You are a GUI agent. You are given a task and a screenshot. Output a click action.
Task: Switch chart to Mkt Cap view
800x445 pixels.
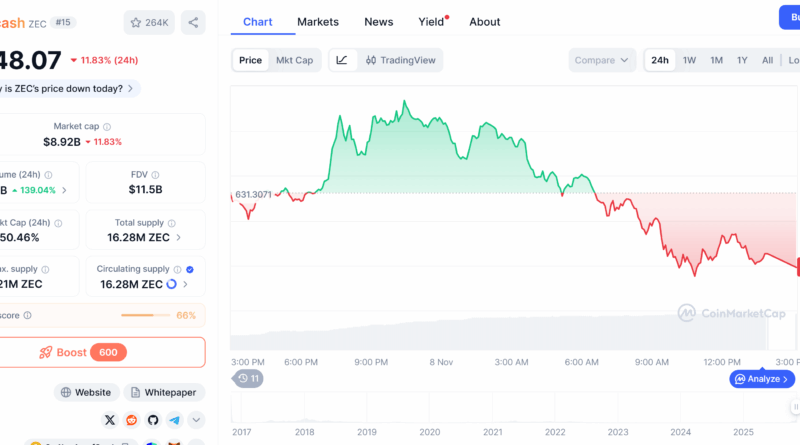[x=294, y=60]
